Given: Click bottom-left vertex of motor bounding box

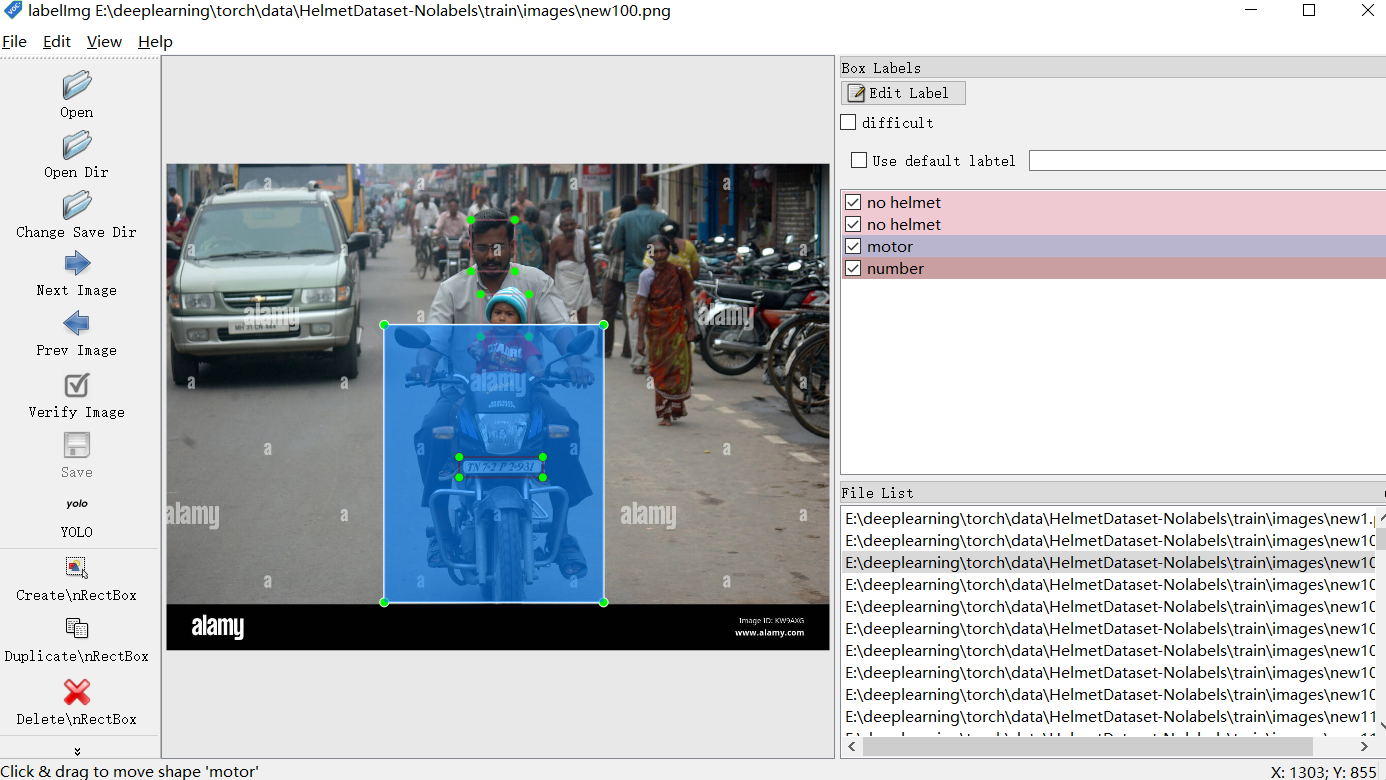Looking at the screenshot, I should pos(384,602).
